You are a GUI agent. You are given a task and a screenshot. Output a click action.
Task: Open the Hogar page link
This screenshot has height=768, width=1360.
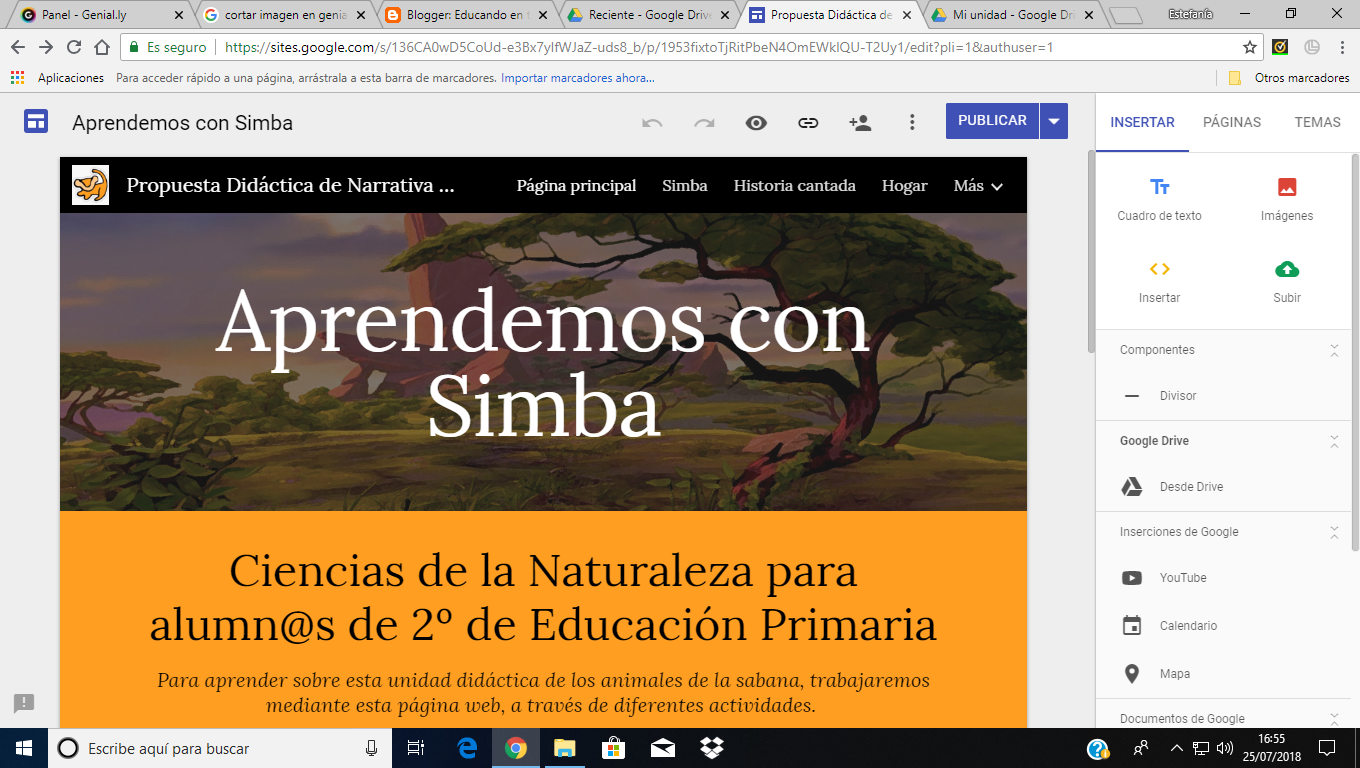(x=905, y=186)
